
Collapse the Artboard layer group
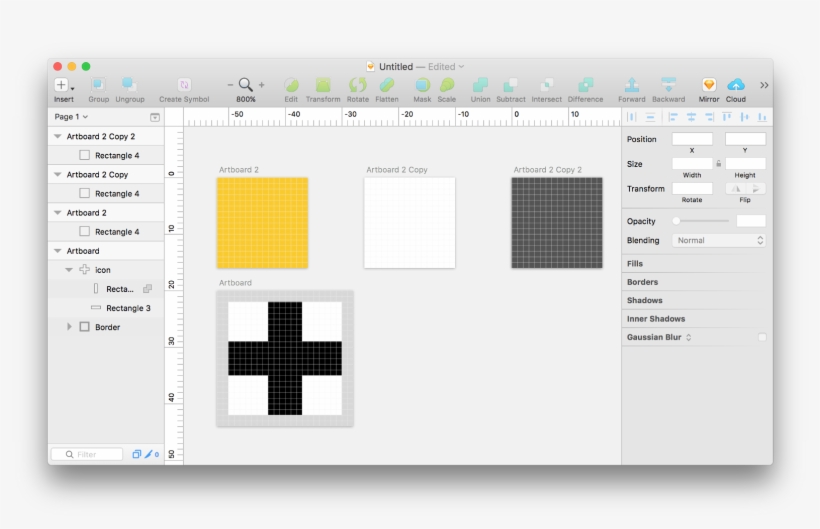pyautogui.click(x=58, y=250)
